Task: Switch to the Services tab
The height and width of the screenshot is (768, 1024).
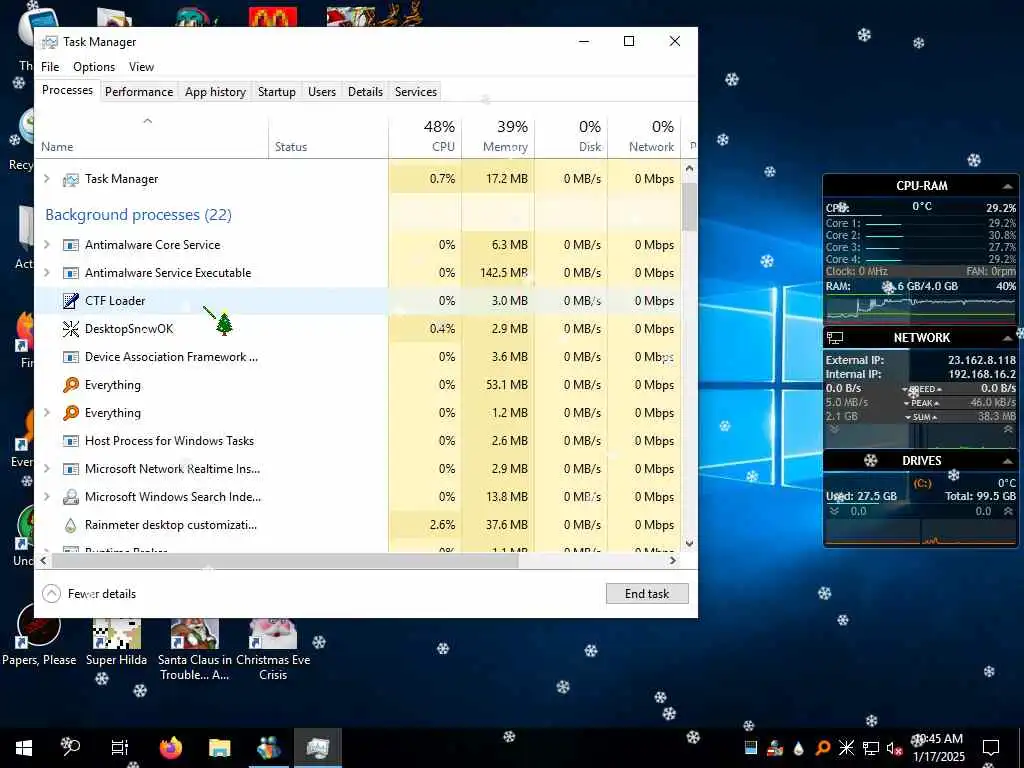Action: 415,92
